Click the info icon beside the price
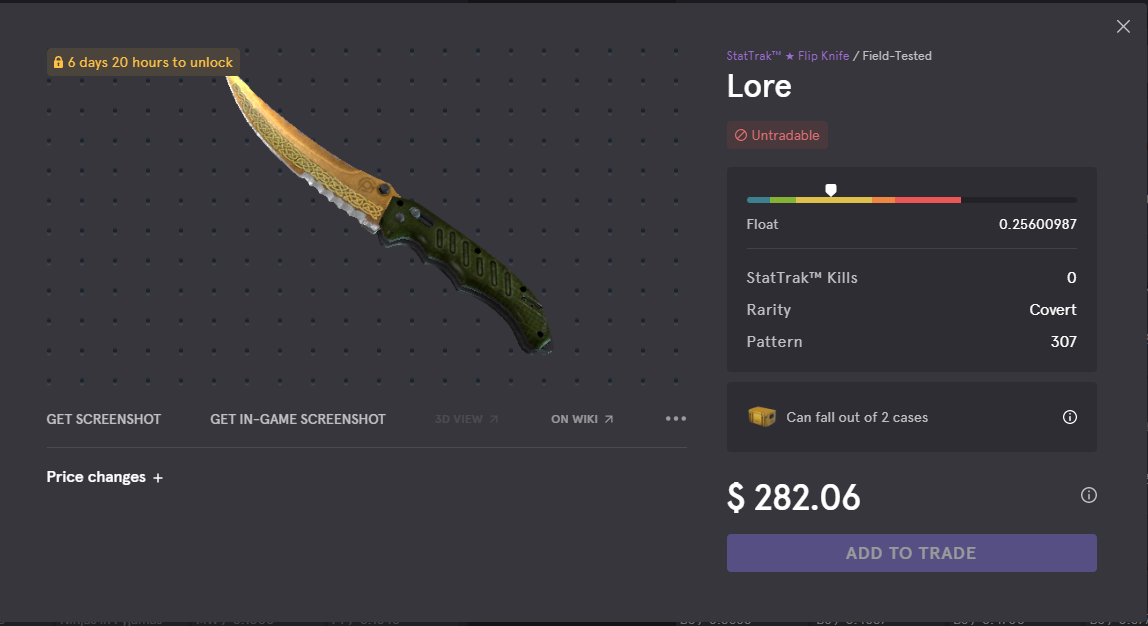This screenshot has height=626, width=1148. coord(1089,495)
